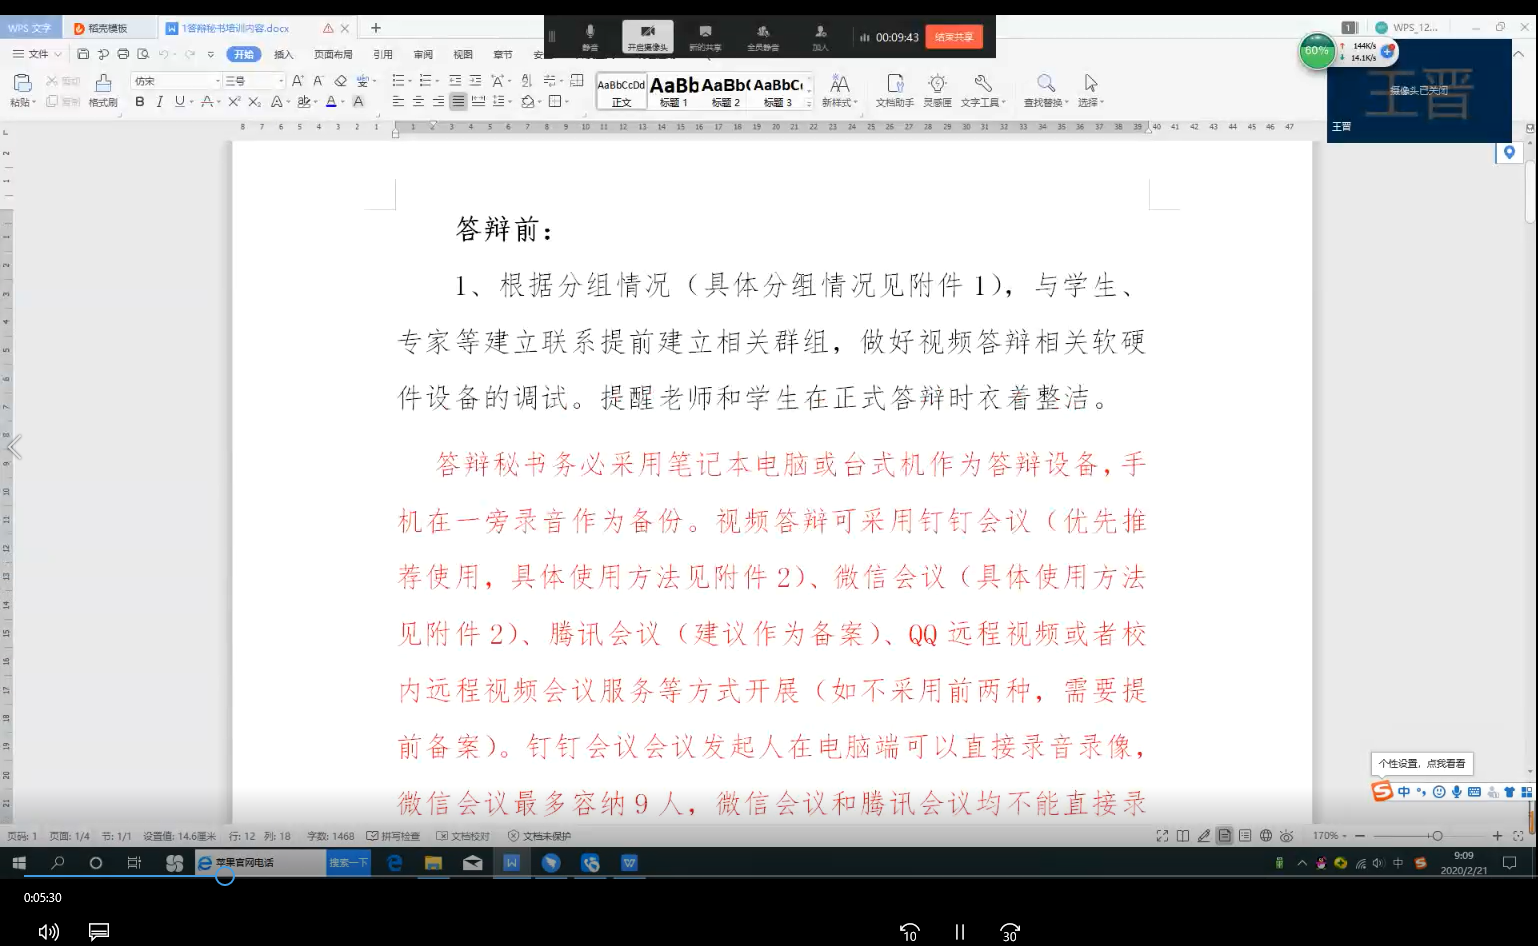Open the Inspiration (灵感匣) lightbulb tool
The image size is (1538, 946).
click(x=937, y=89)
